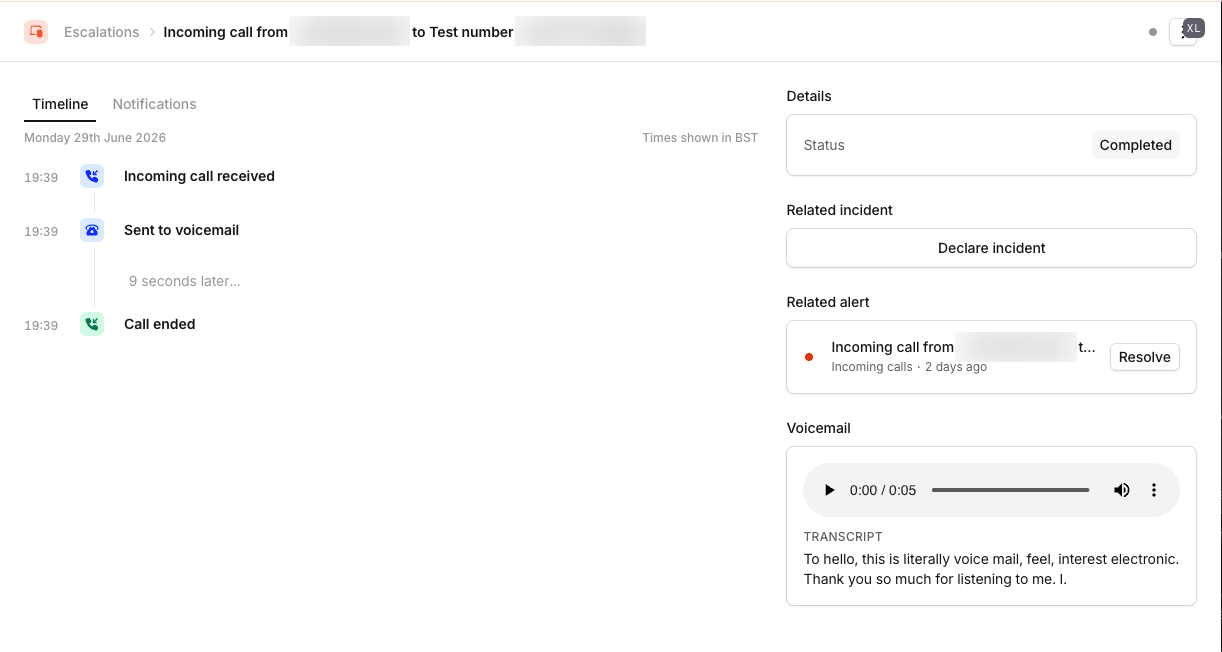Click the 0:00 / 0:05 time display
The image size is (1222, 652).
pyautogui.click(x=882, y=490)
